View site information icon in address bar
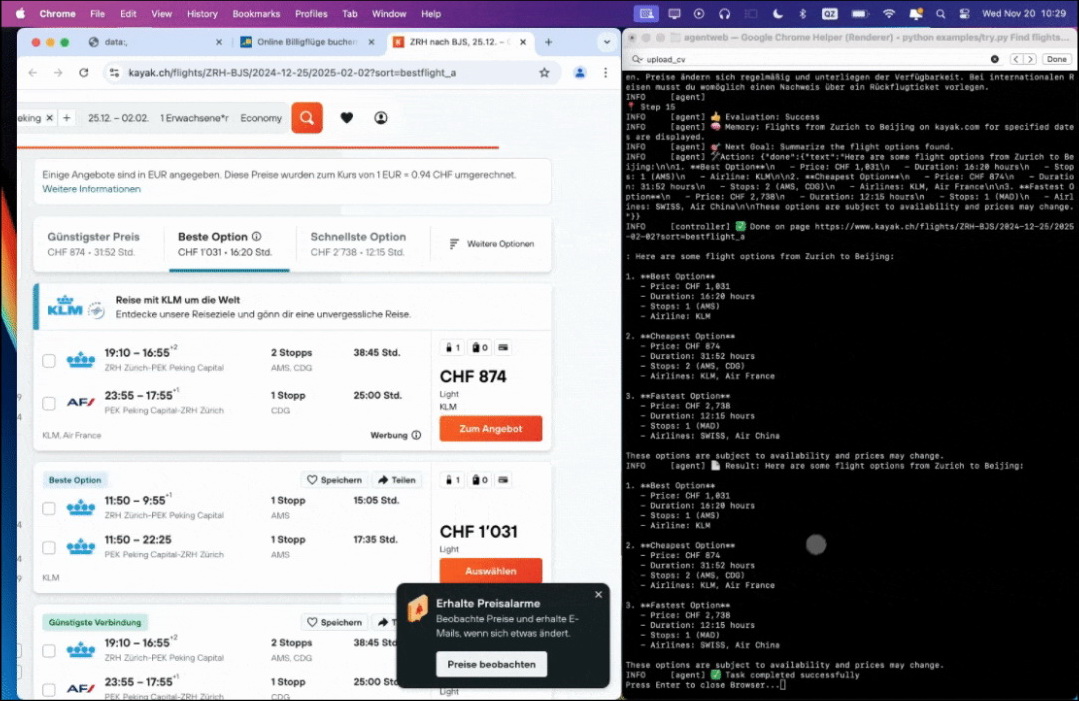The height and width of the screenshot is (701, 1079). (114, 72)
